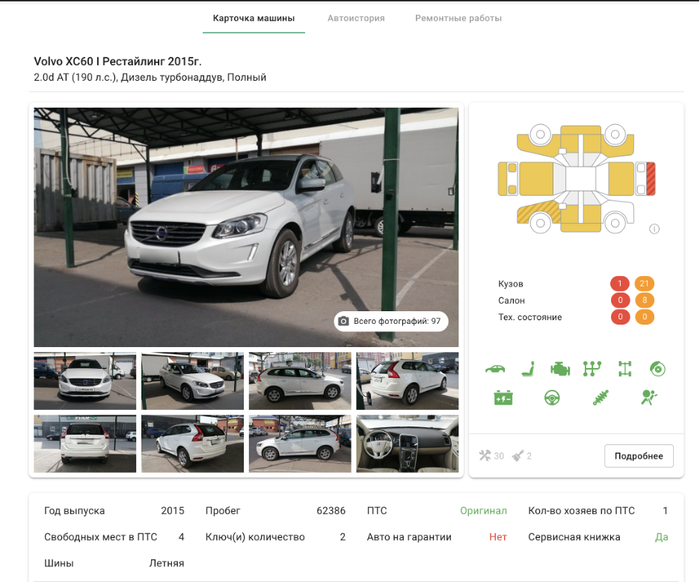
Task: Click the Подробнее button
Action: (638, 456)
